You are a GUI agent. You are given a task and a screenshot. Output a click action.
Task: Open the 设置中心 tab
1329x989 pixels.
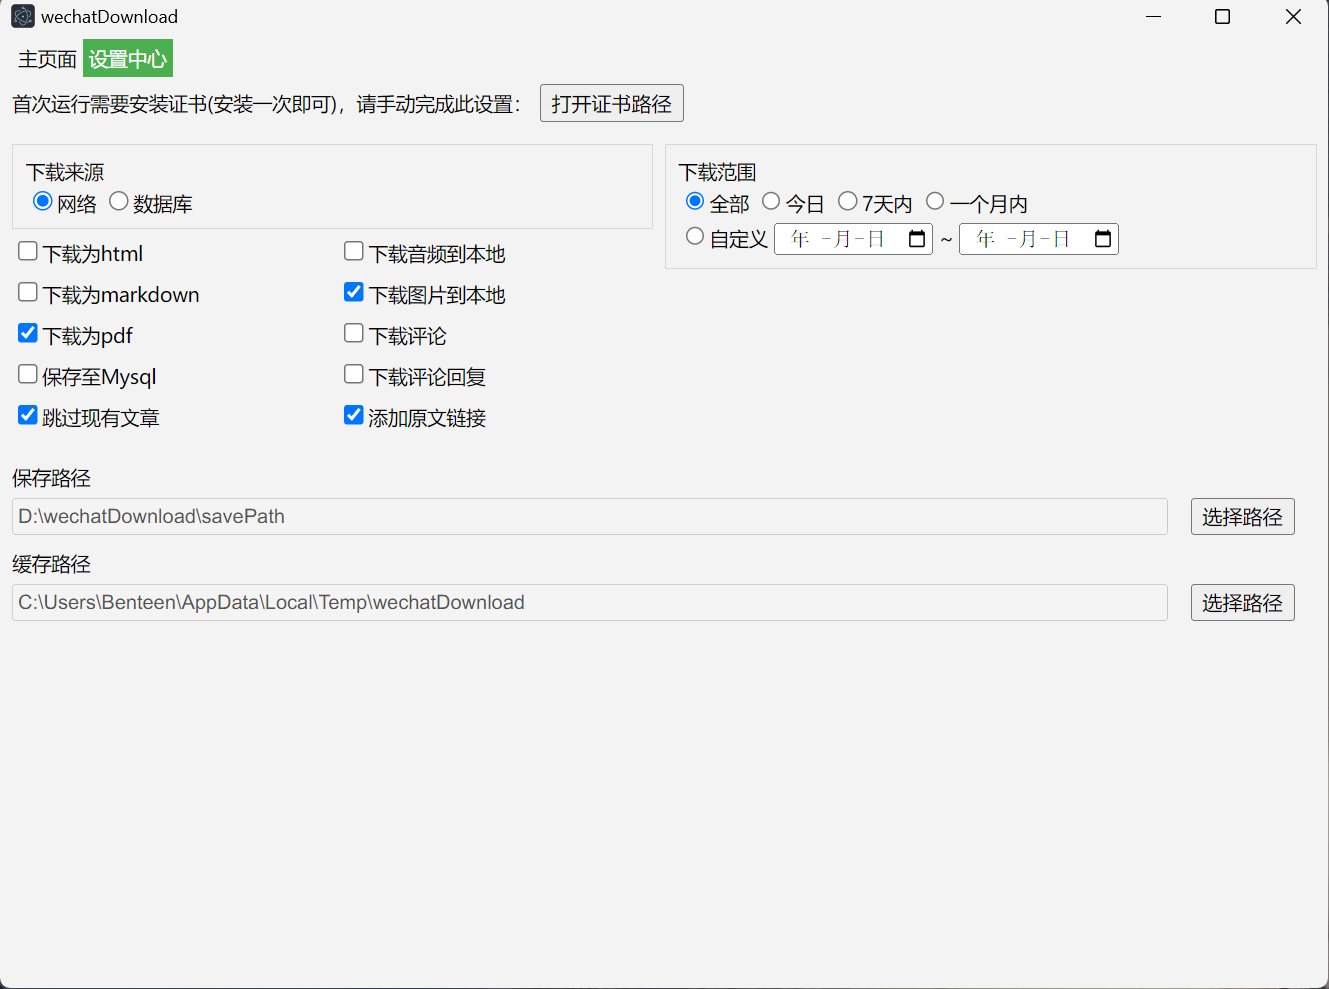click(128, 59)
